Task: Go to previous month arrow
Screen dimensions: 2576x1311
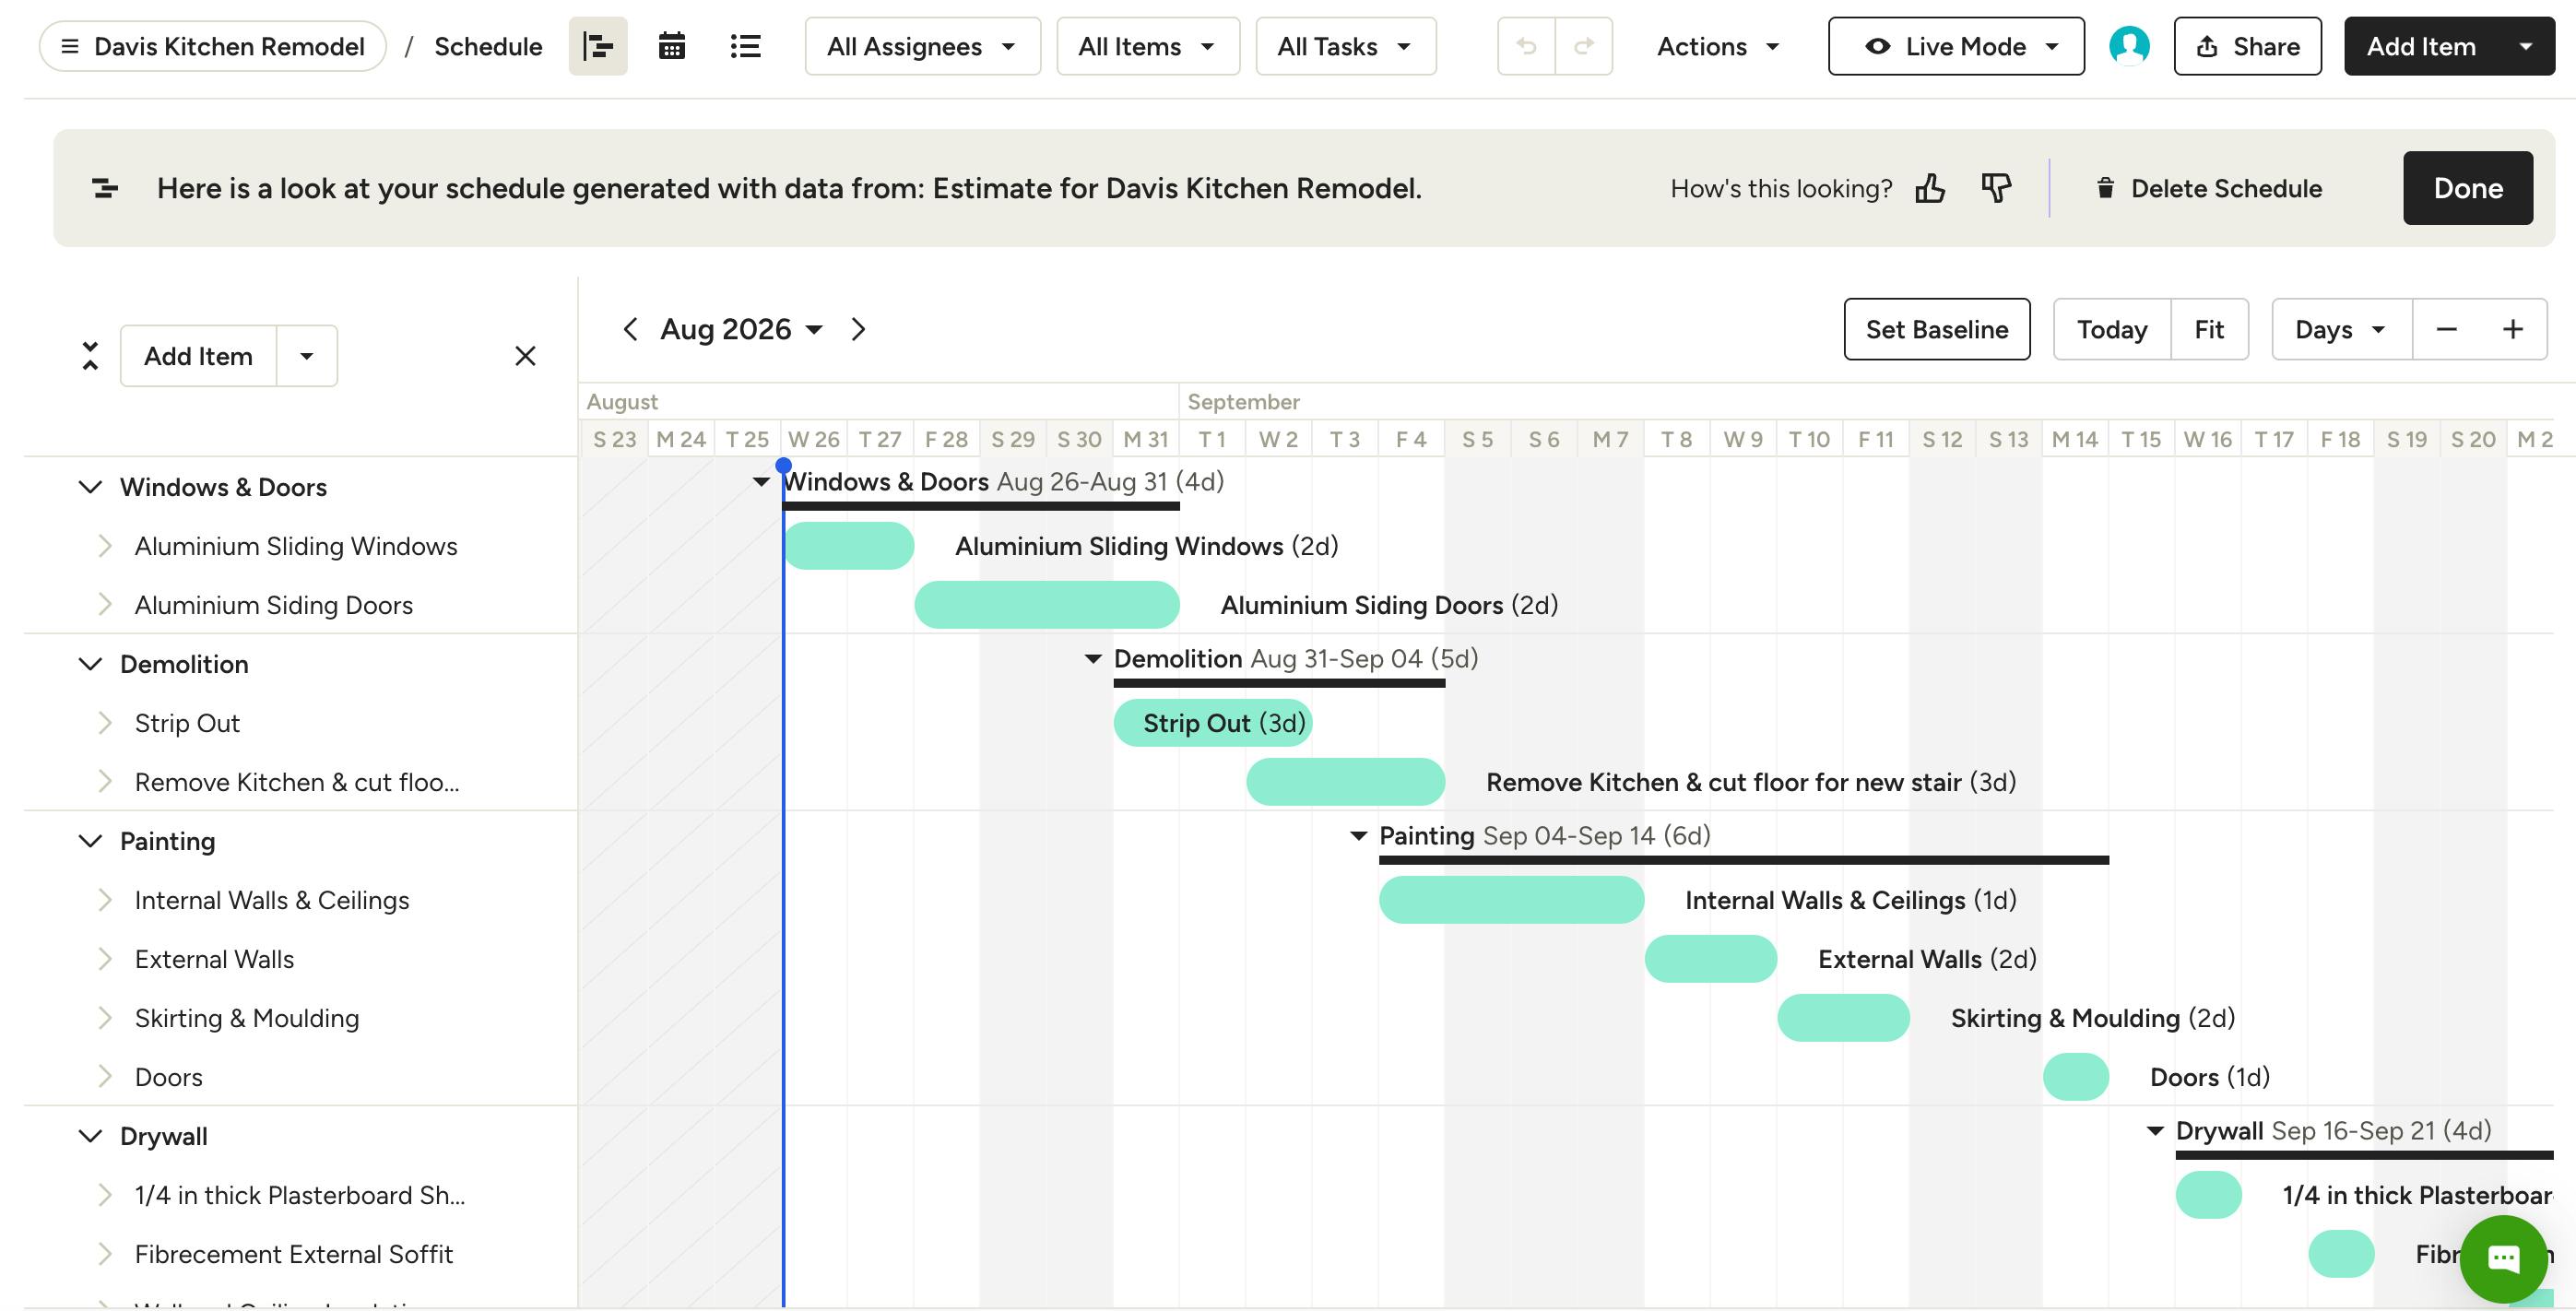Action: coord(630,329)
